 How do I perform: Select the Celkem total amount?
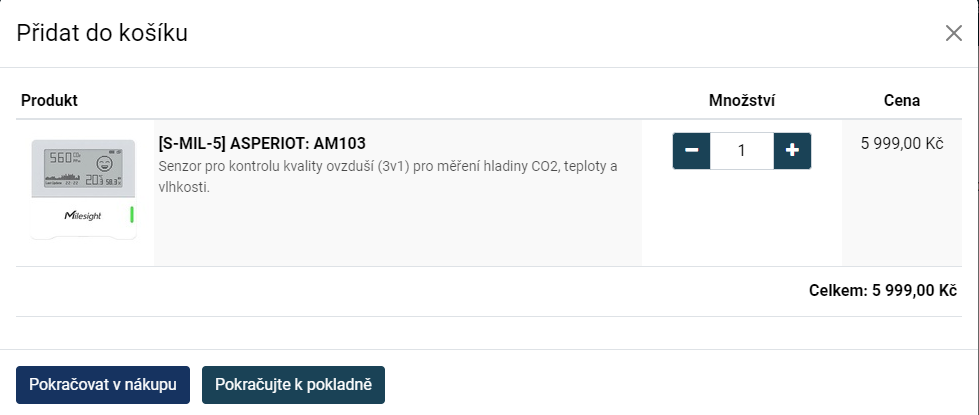coord(883,291)
